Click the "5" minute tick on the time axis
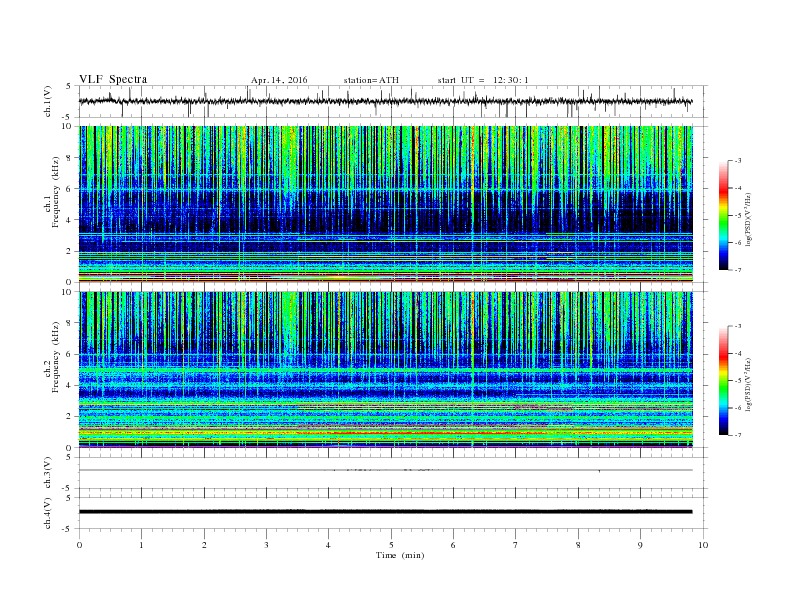 (x=391, y=545)
